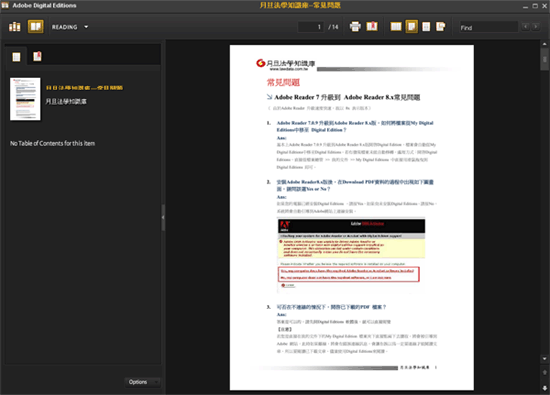Switch to Library view icon
Screen dimensions: 550x395
[x=15, y=27]
